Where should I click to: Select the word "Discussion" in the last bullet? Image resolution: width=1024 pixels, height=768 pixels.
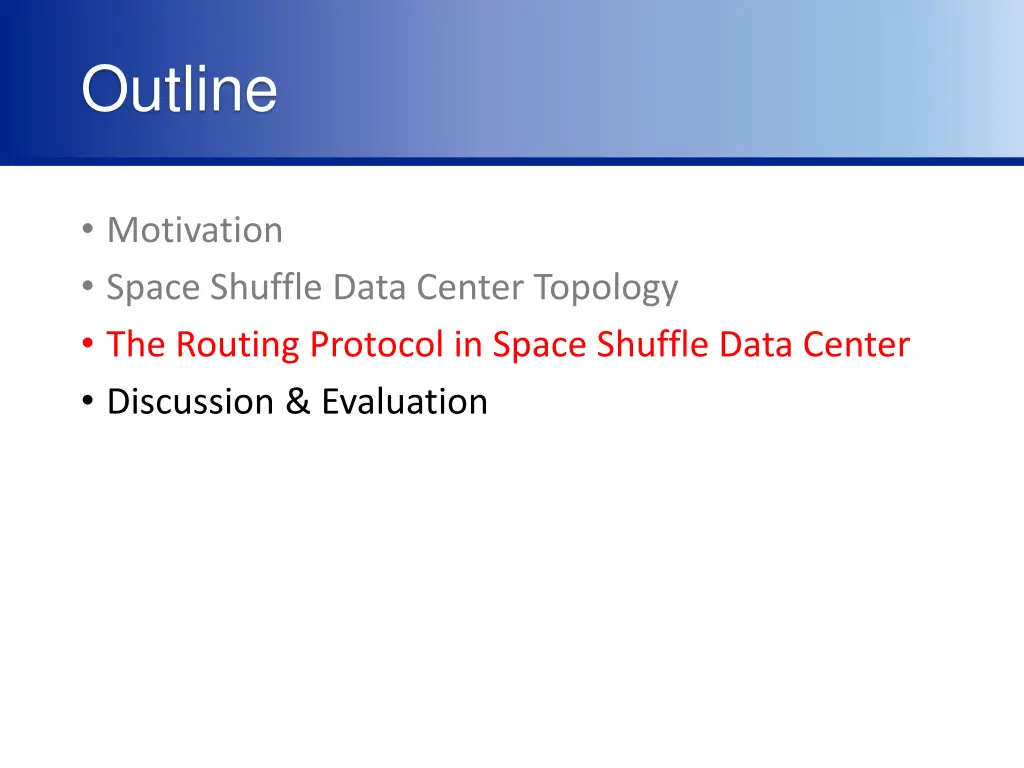190,401
